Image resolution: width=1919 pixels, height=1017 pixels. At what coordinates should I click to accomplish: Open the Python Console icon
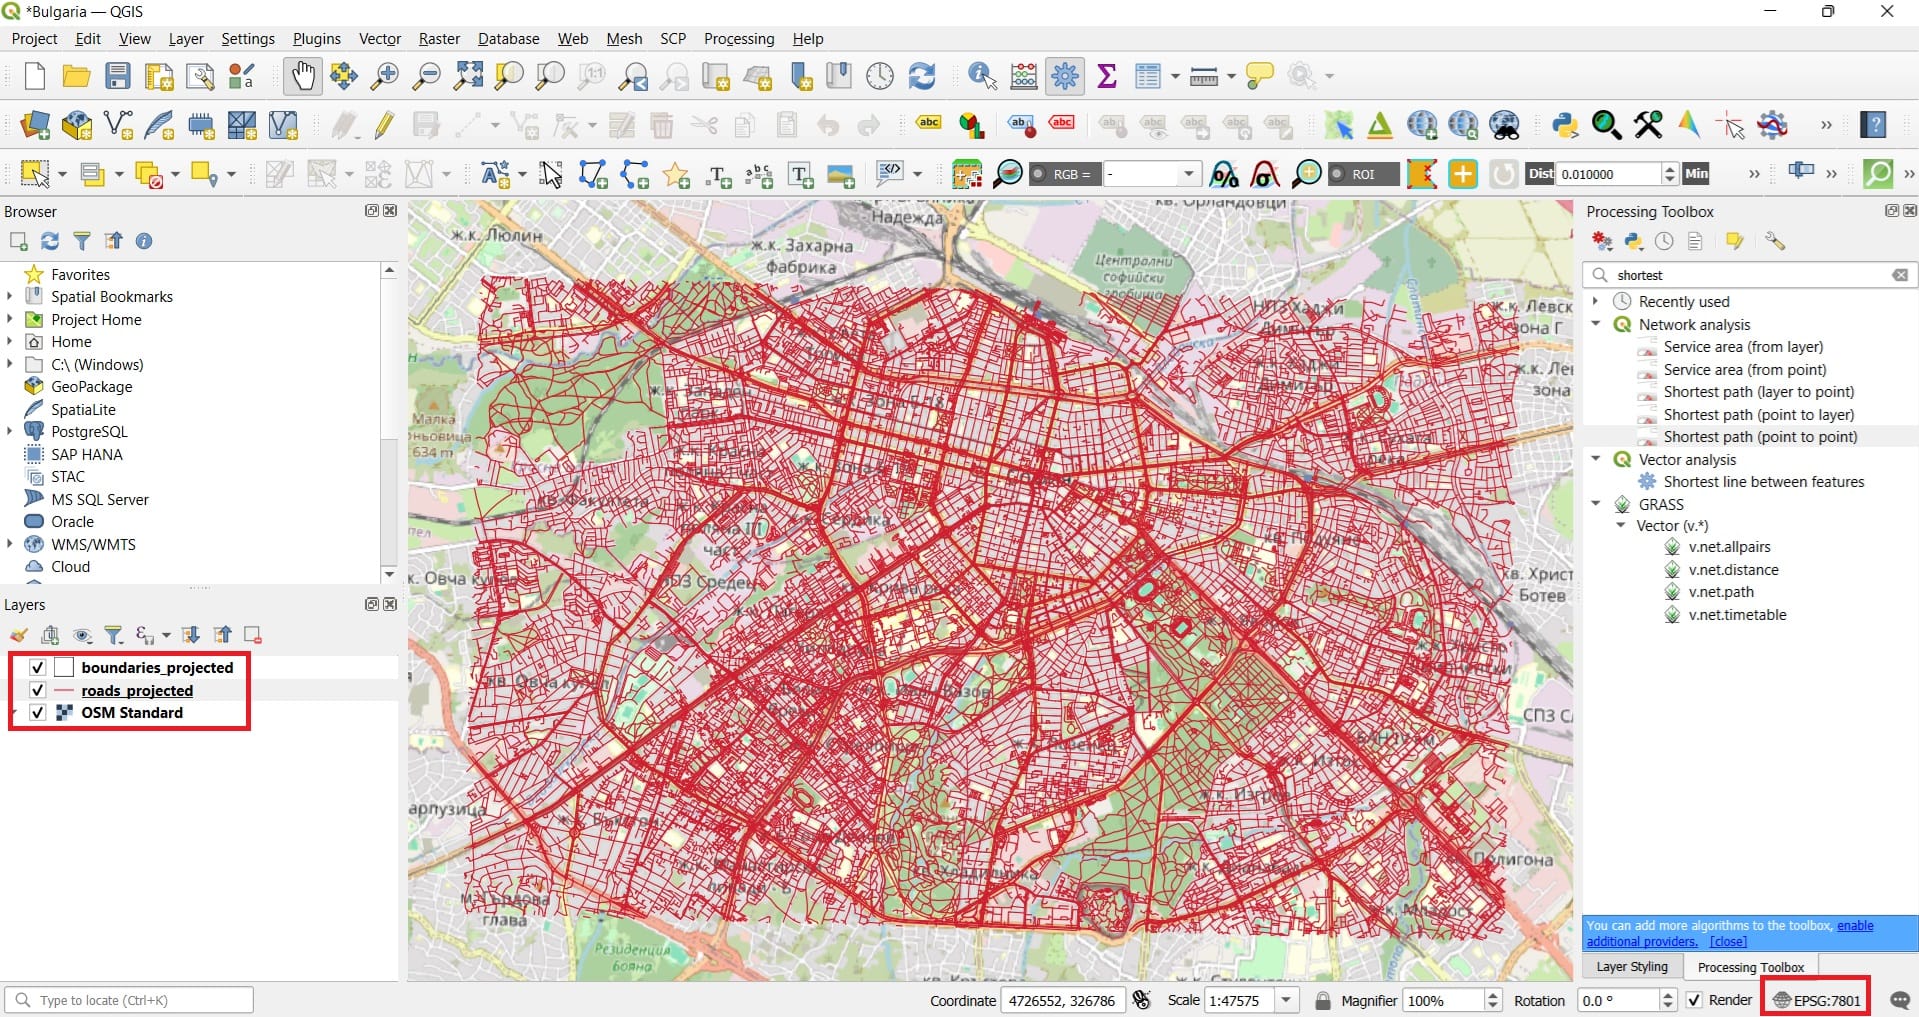click(x=1565, y=125)
